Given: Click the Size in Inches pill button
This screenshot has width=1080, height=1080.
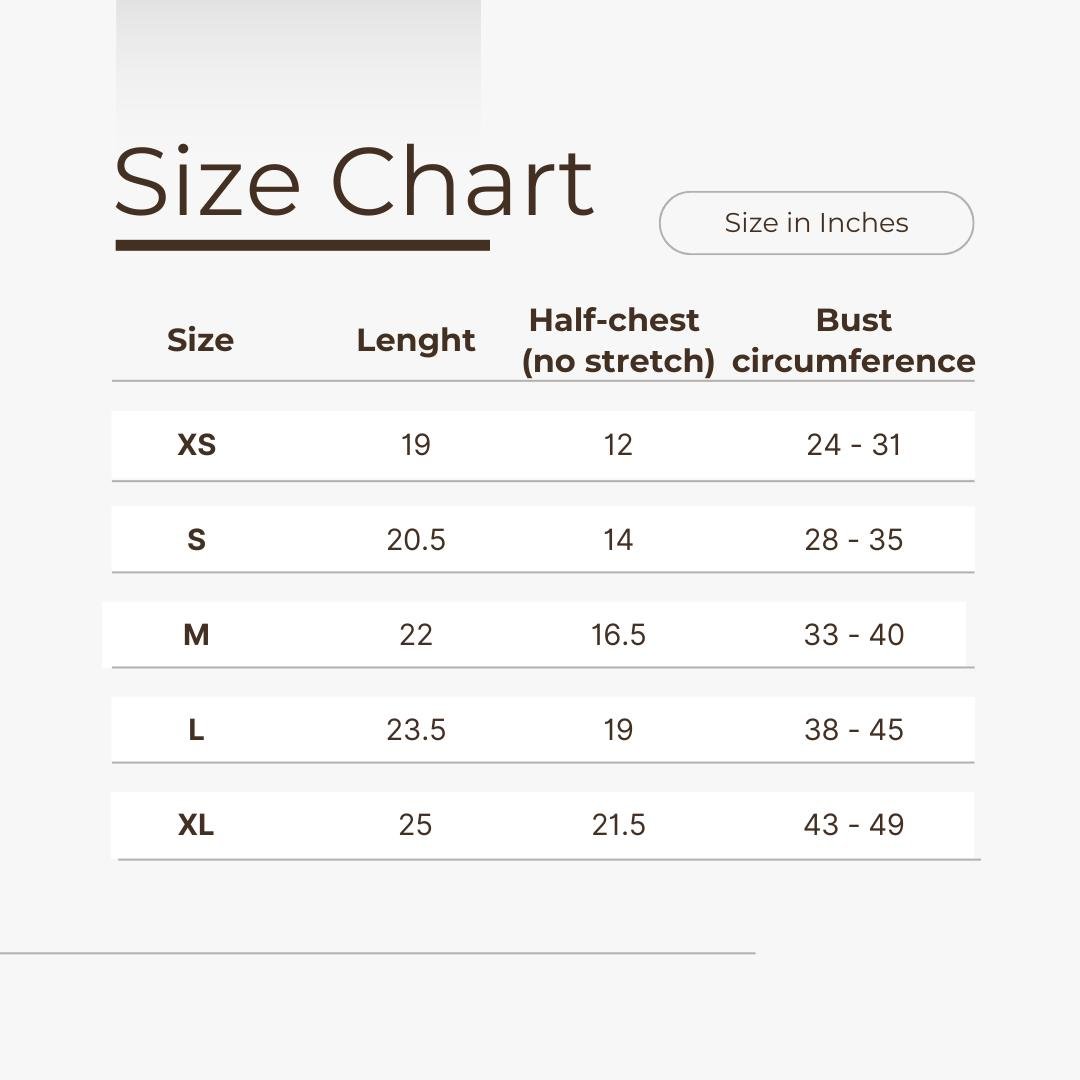Looking at the screenshot, I should (x=816, y=222).
